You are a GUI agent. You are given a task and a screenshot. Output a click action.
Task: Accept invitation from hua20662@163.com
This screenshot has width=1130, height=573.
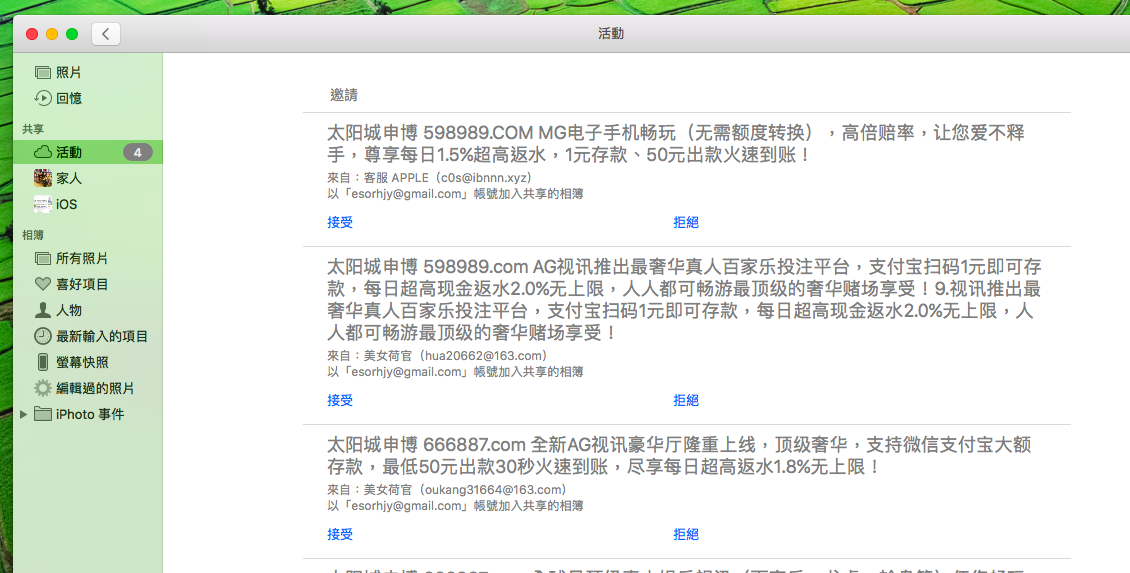340,400
